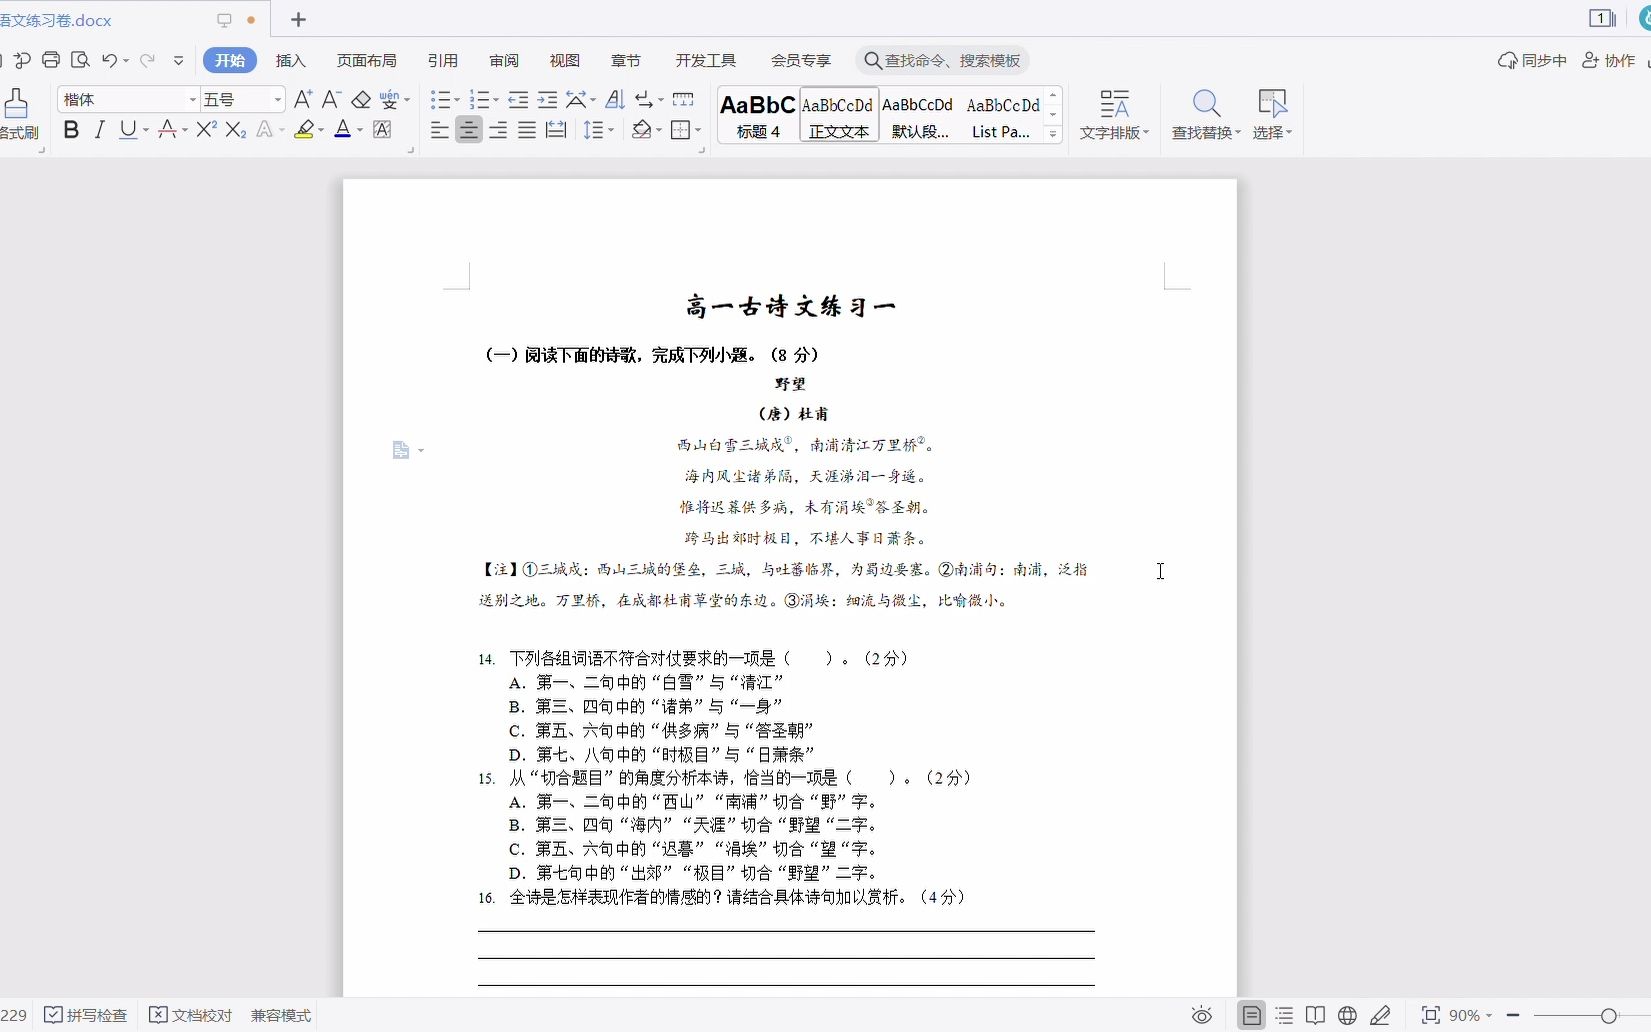This screenshot has width=1651, height=1032.
Task: Open the 审阅 ribbon tab
Action: [503, 60]
